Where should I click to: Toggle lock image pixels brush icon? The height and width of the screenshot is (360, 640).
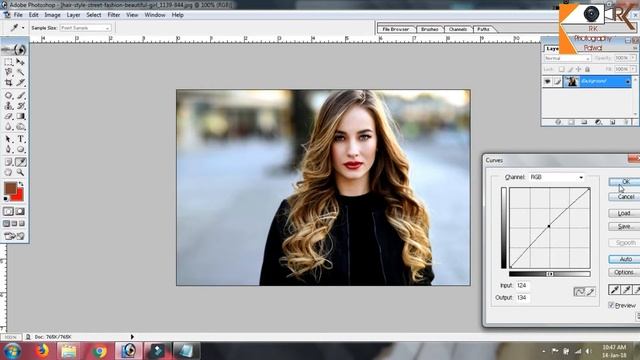point(570,69)
